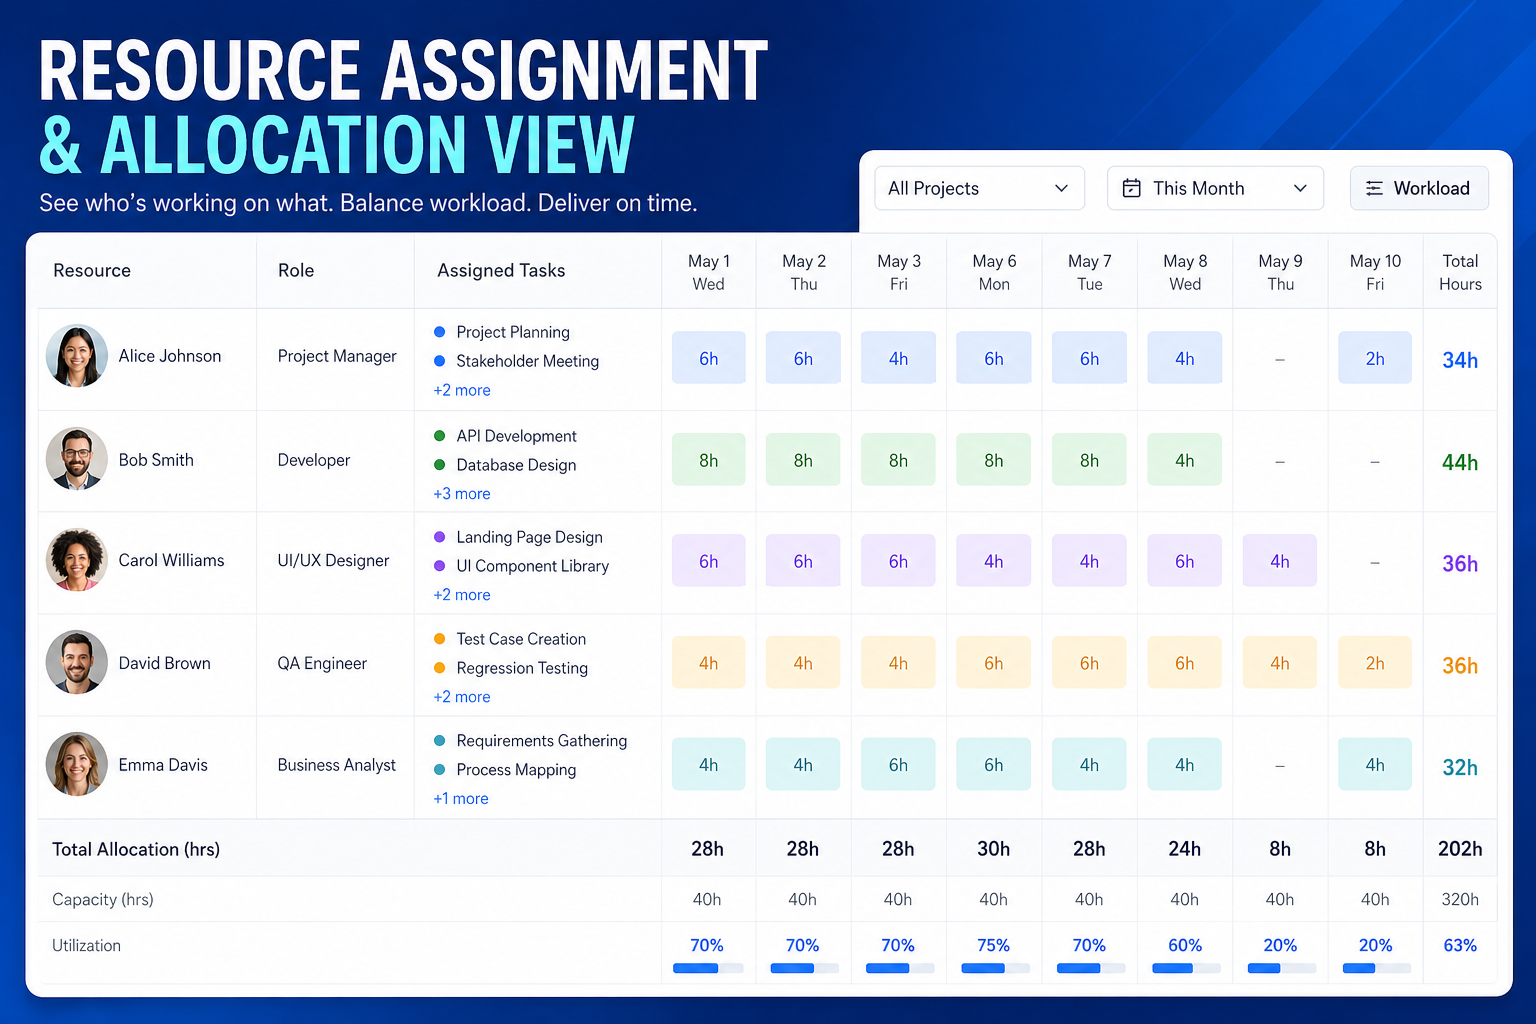Click the calendar icon beside This Month

pos(1131,188)
